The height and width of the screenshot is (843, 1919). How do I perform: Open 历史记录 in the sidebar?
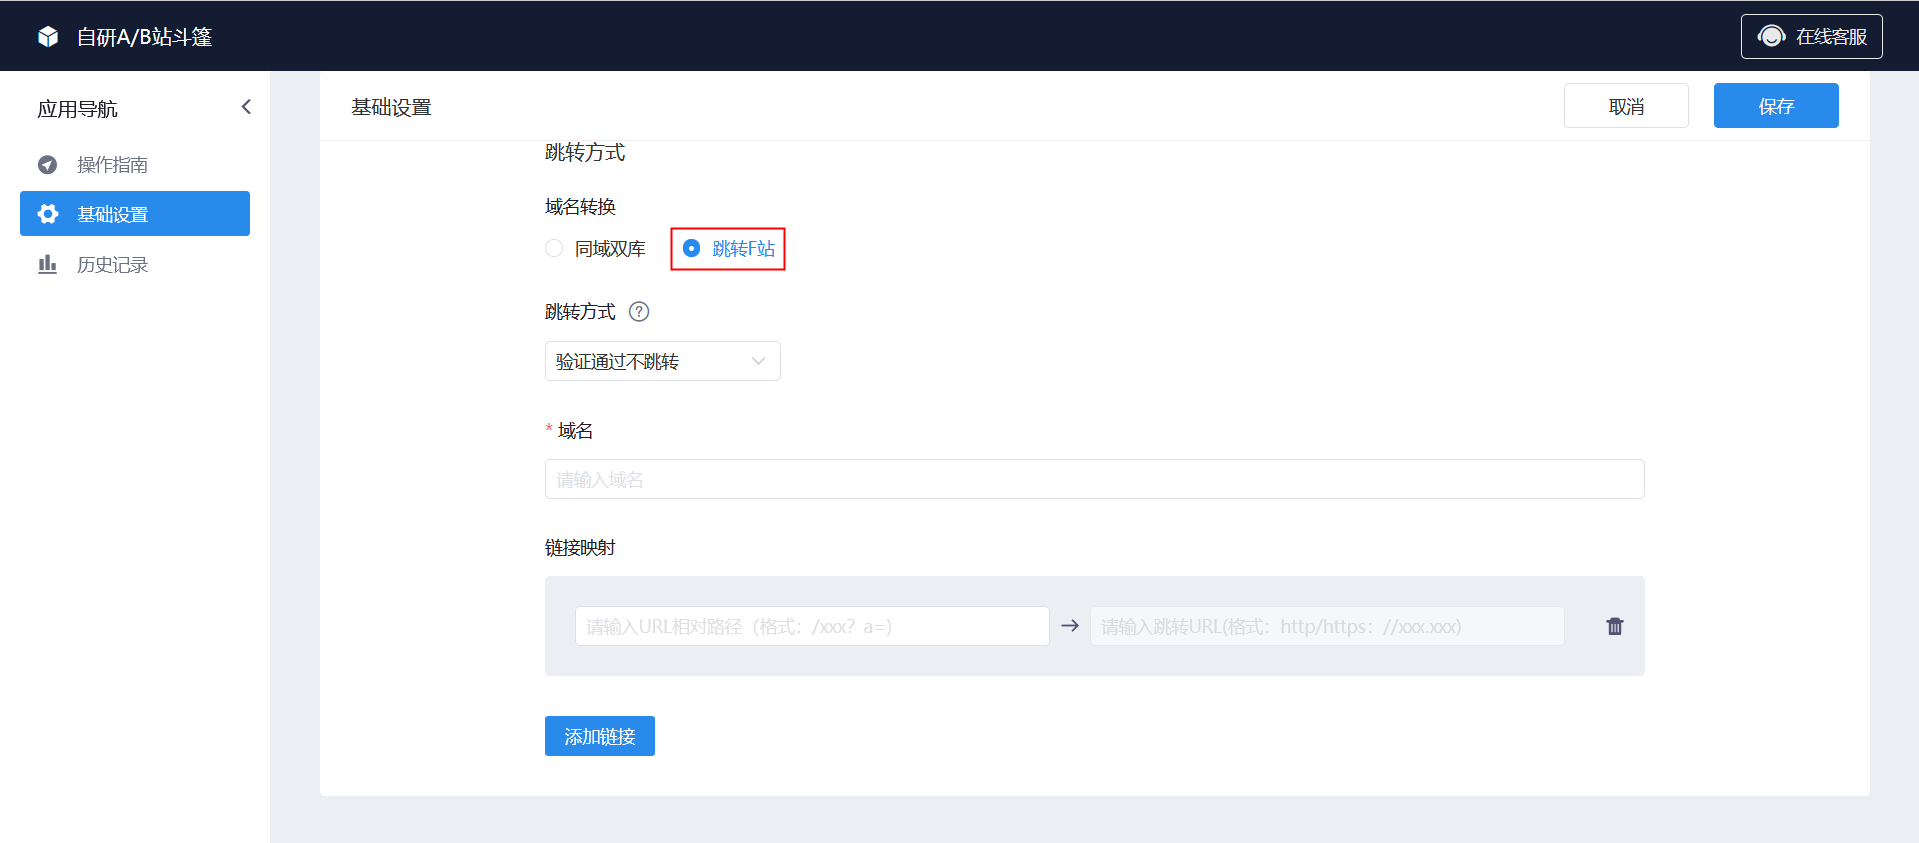tap(135, 264)
